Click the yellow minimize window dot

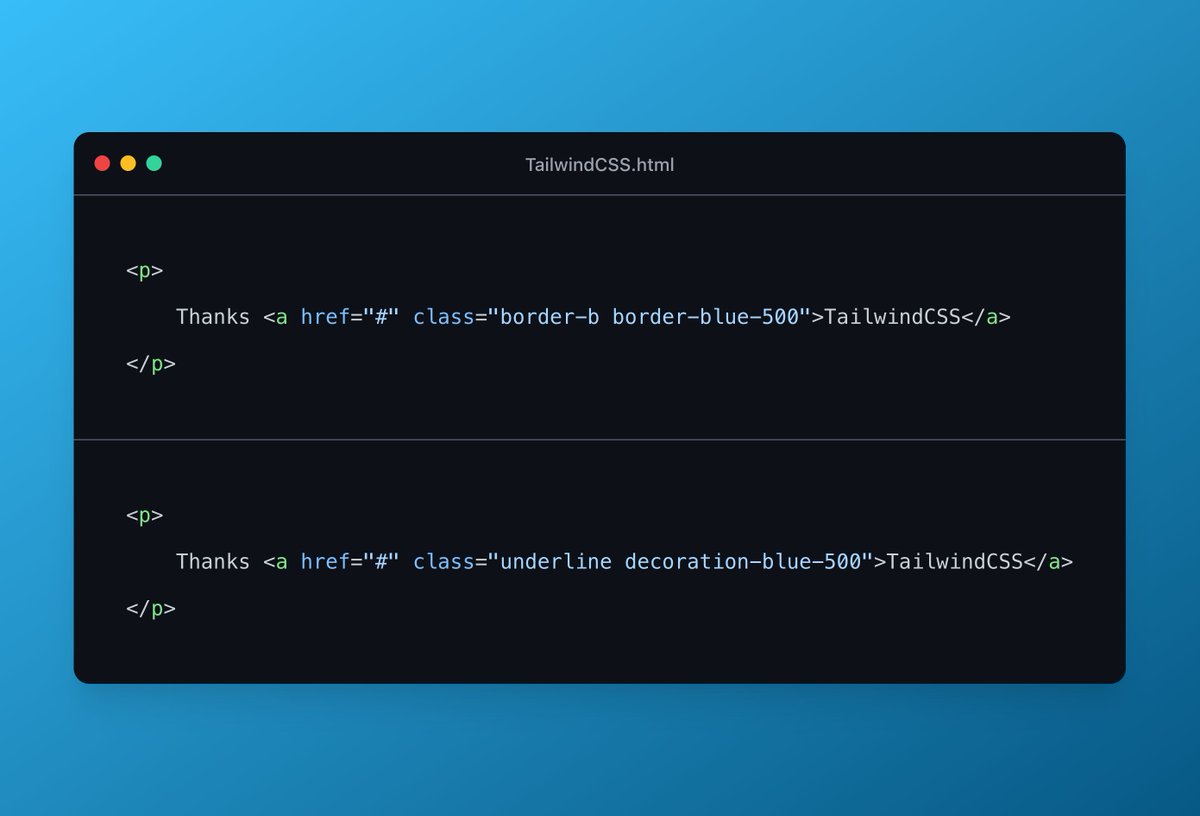click(x=128, y=163)
